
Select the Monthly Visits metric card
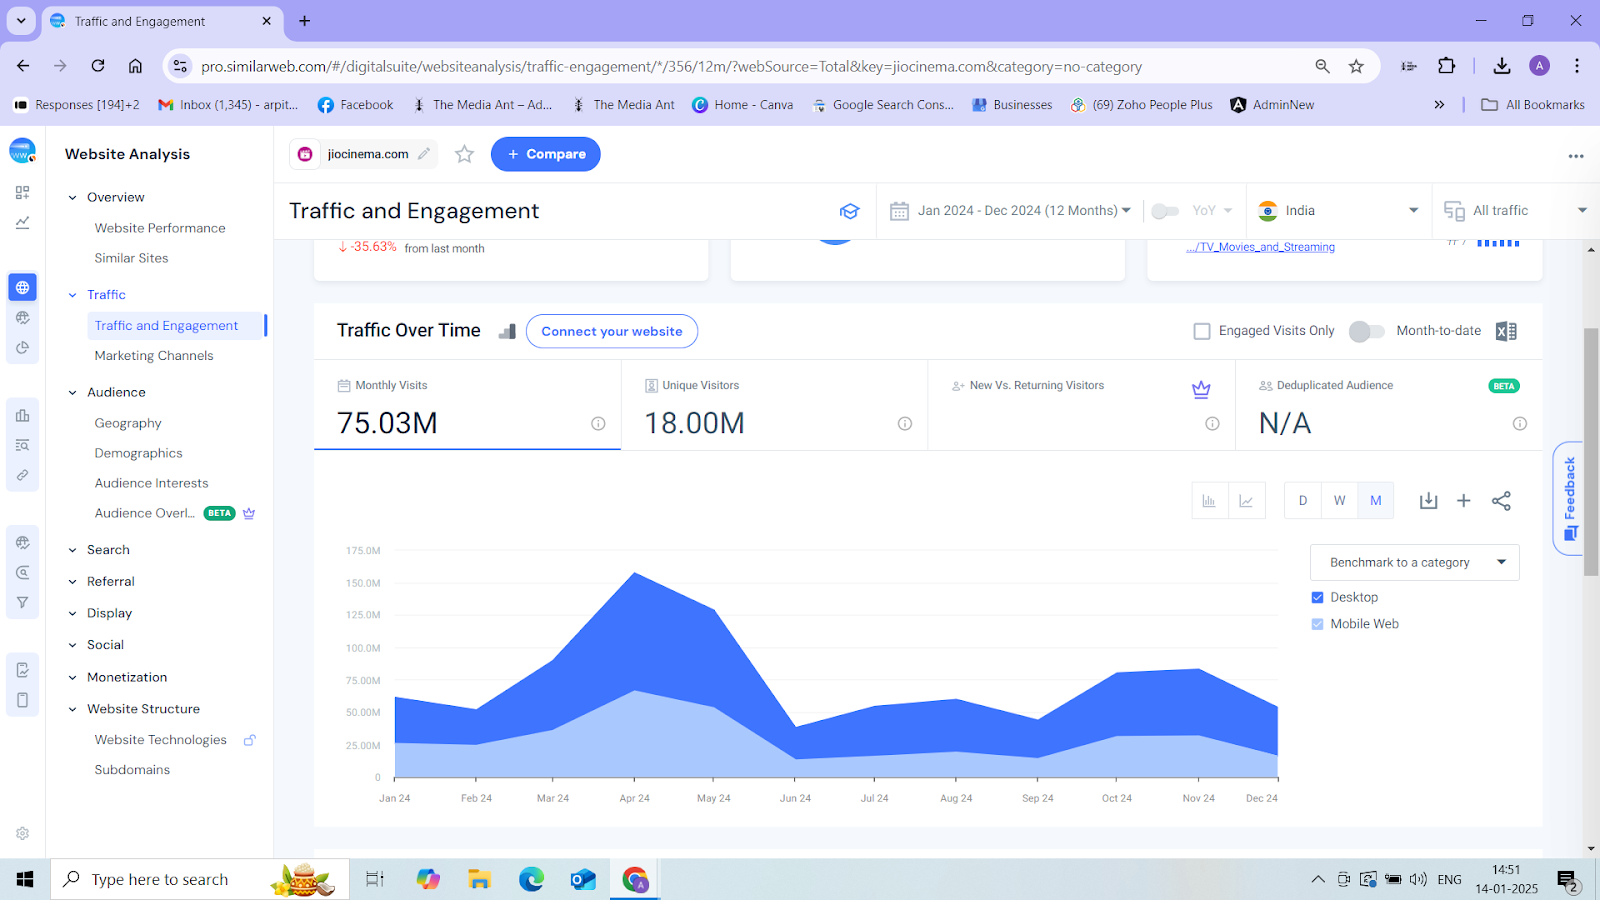pyautogui.click(x=468, y=405)
